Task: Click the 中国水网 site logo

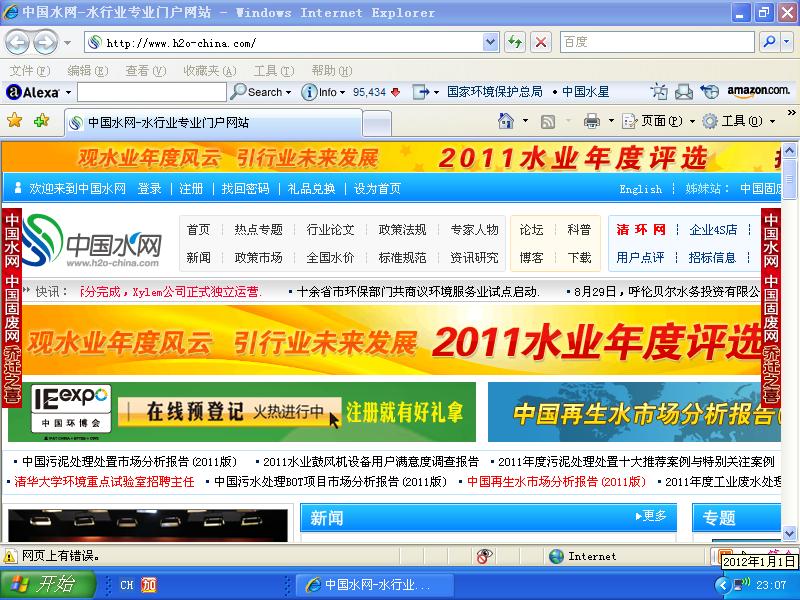Action: (93, 242)
